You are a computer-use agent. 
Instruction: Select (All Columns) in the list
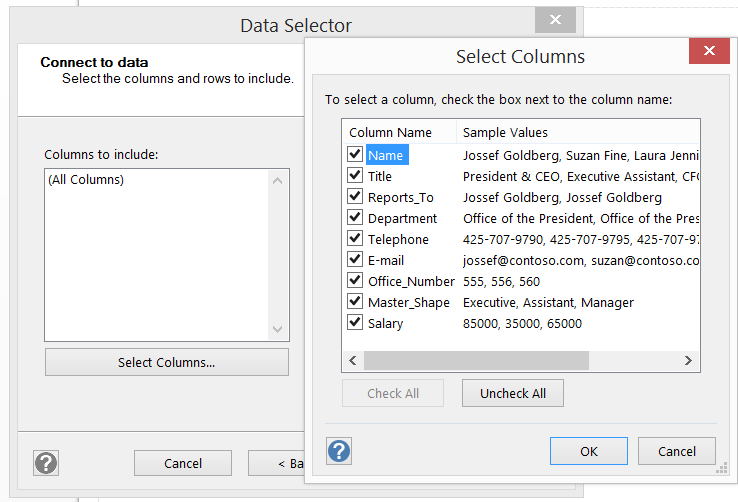(x=86, y=180)
